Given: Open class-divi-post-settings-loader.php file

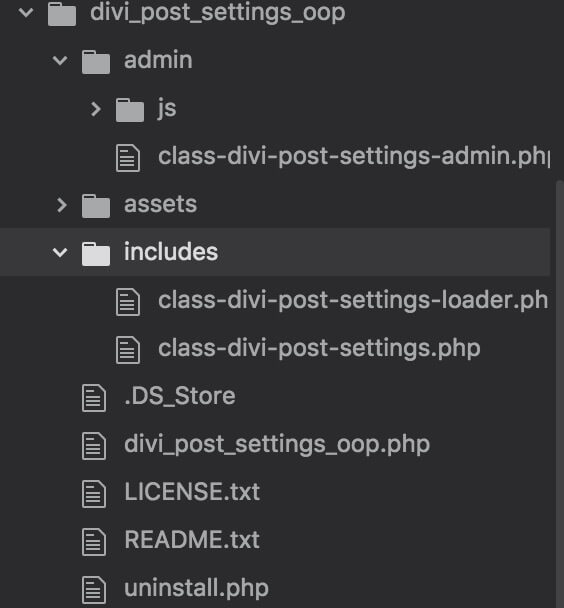Looking at the screenshot, I should coord(353,301).
